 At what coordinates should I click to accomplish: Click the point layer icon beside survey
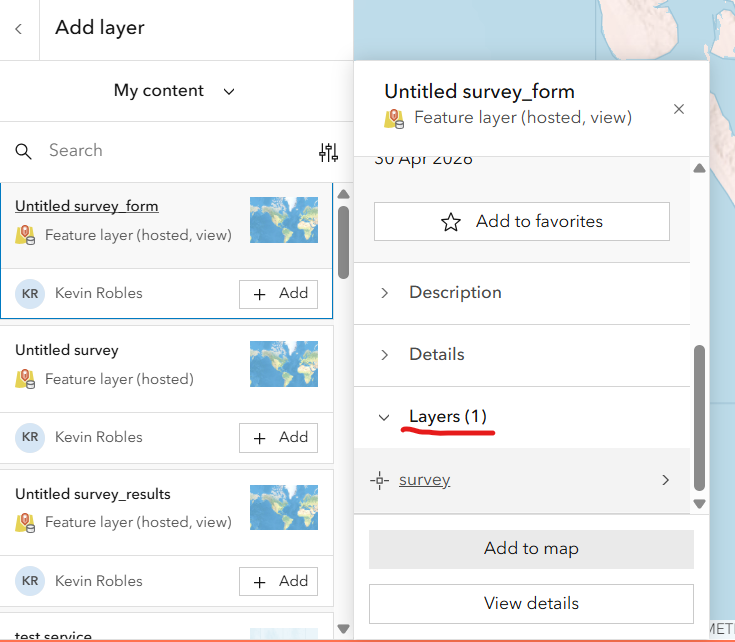tap(379, 480)
